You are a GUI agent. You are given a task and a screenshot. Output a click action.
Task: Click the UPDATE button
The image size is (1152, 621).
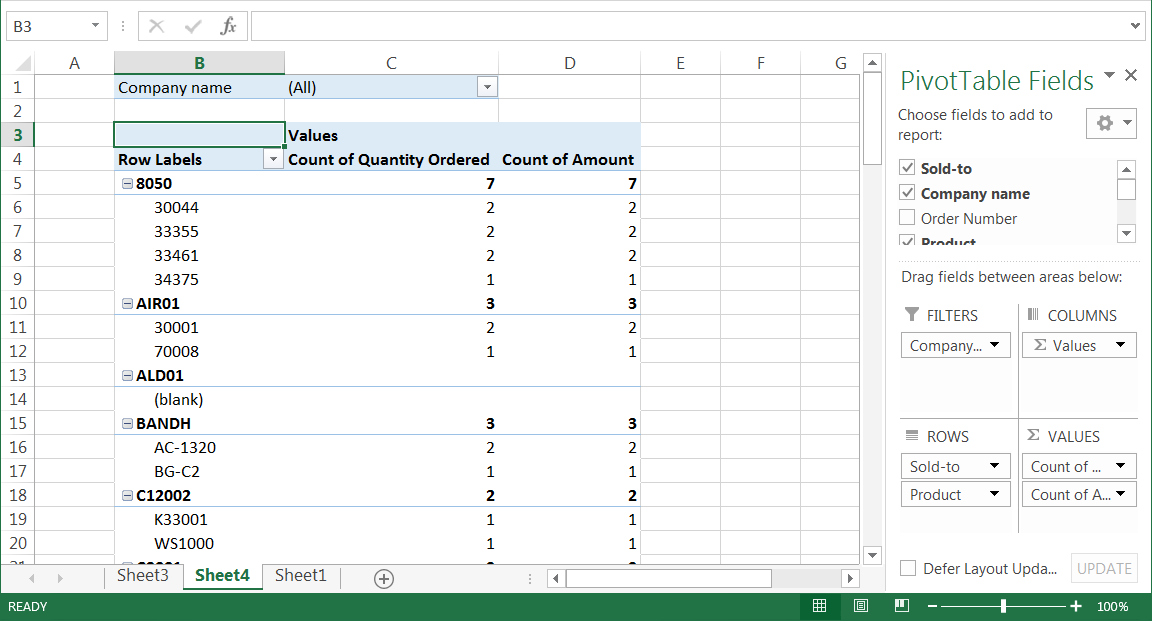tap(1104, 567)
